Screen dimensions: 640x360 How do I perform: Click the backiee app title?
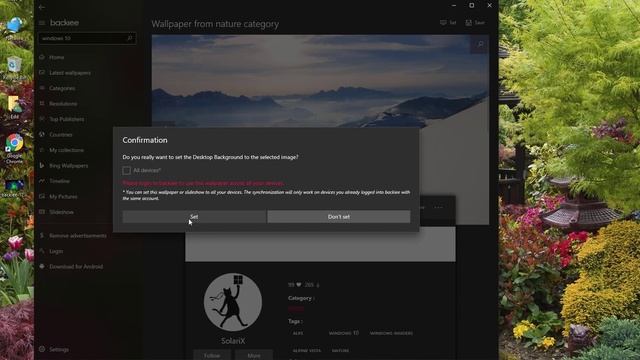(64, 23)
